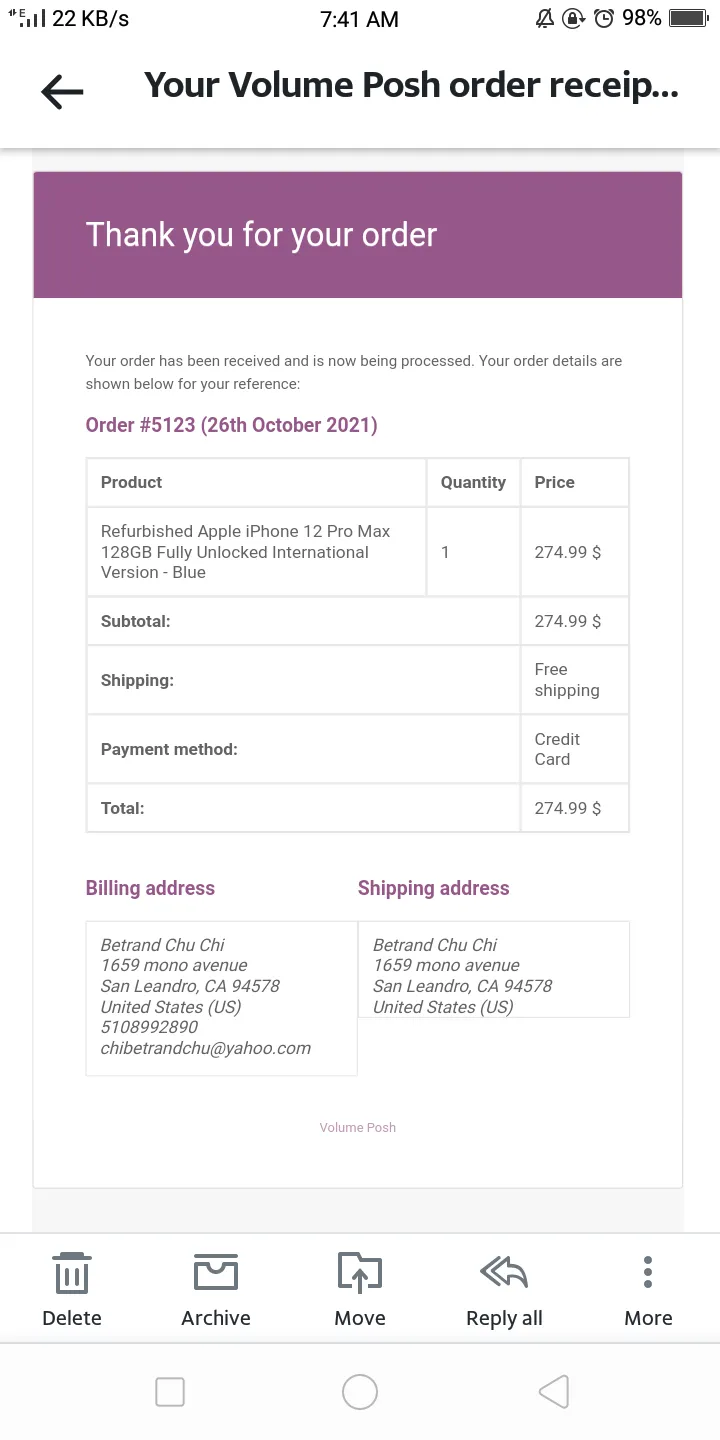Screen dimensions: 720x1440
Task: Delete this email with the trash icon
Action: click(x=72, y=1274)
